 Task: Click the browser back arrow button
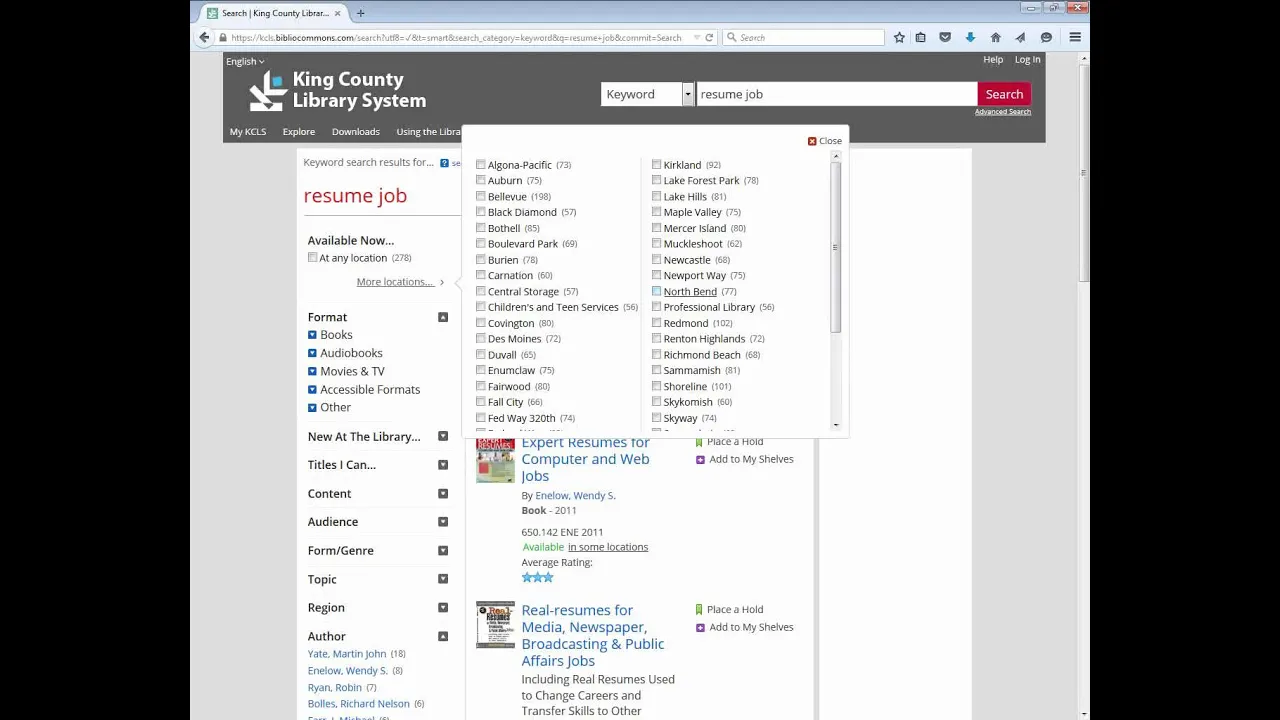204,37
